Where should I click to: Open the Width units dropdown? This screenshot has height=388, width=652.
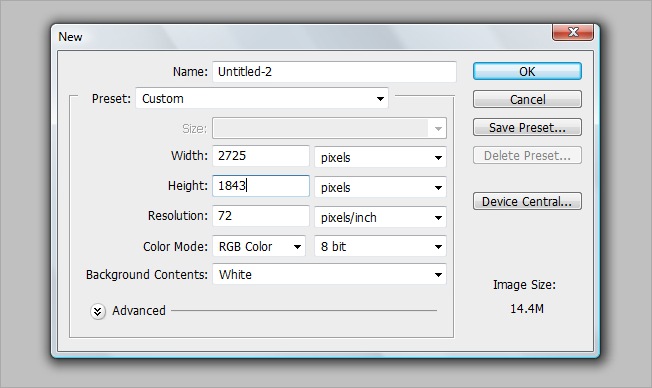pyautogui.click(x=380, y=157)
